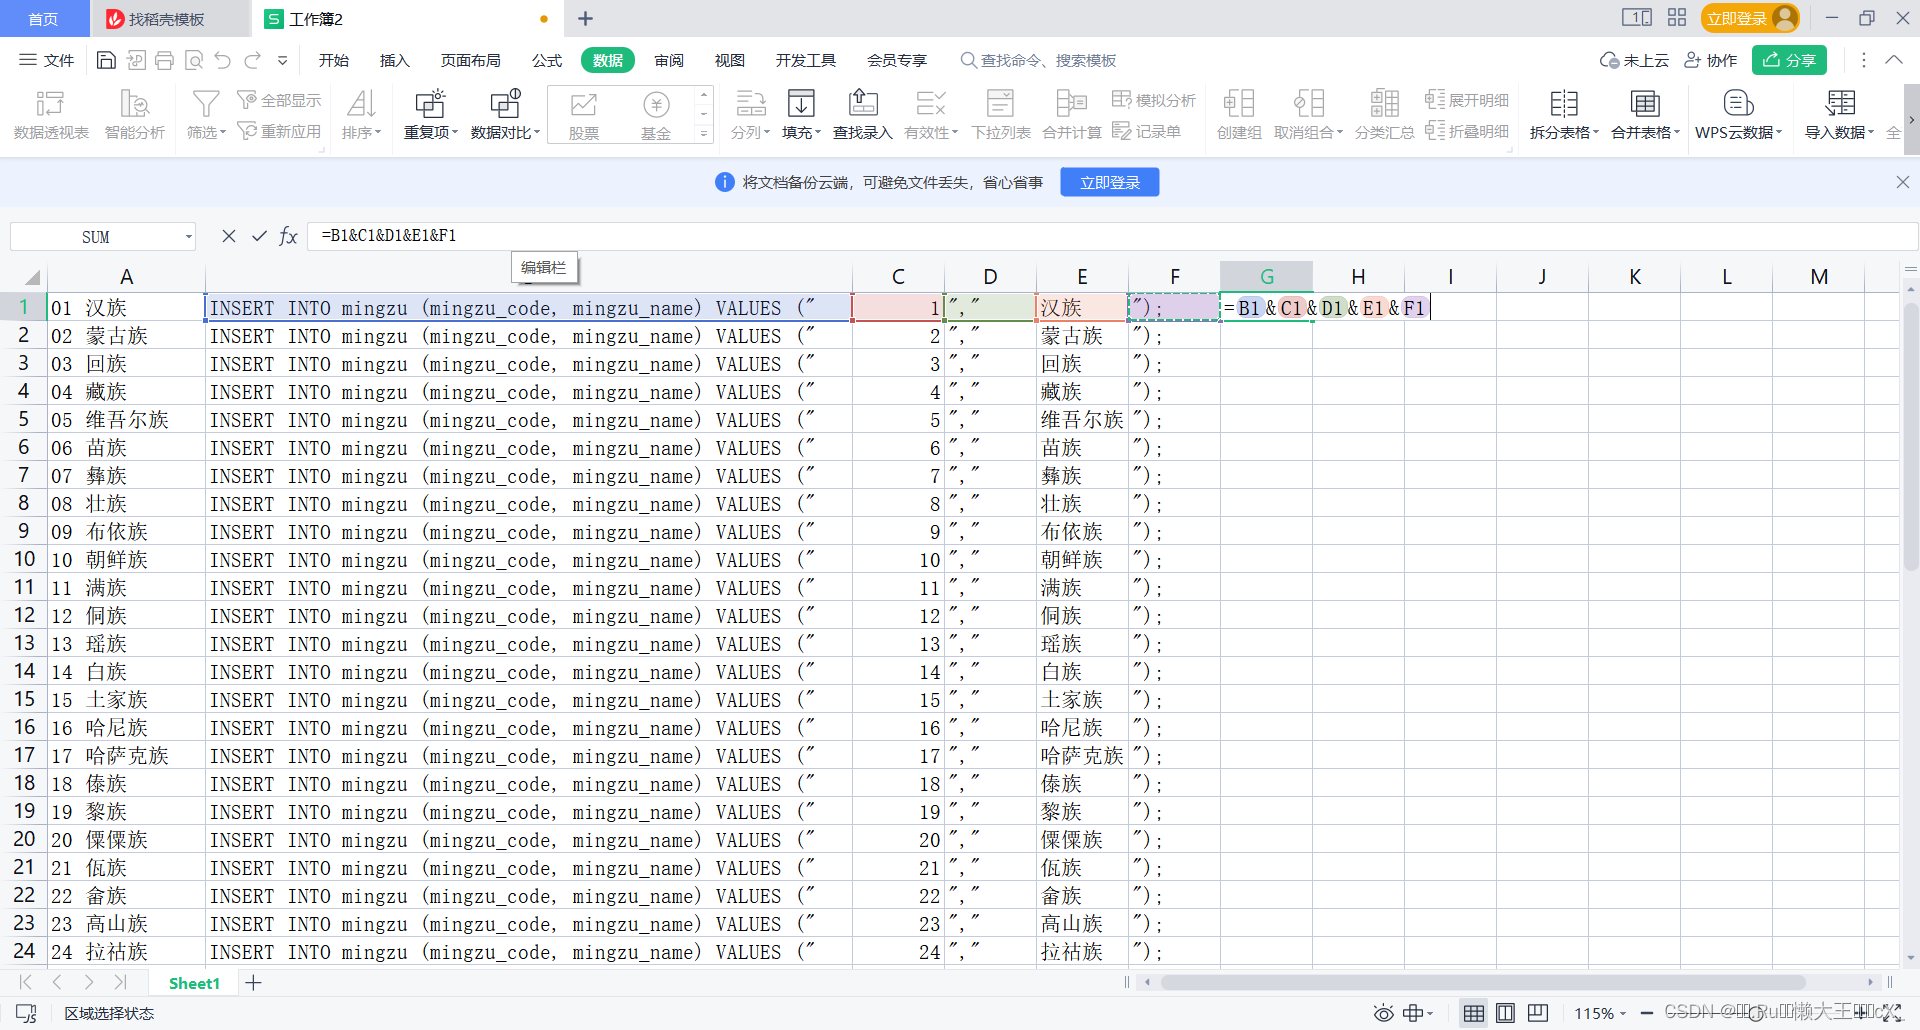Open the three-dot more options menu

tap(1864, 60)
